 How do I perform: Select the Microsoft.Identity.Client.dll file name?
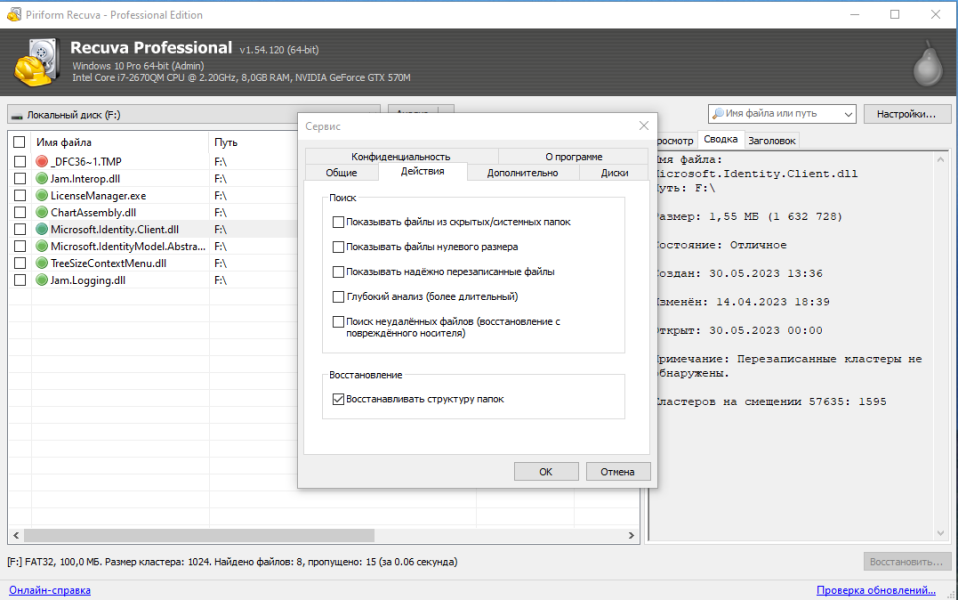pyautogui.click(x=115, y=229)
